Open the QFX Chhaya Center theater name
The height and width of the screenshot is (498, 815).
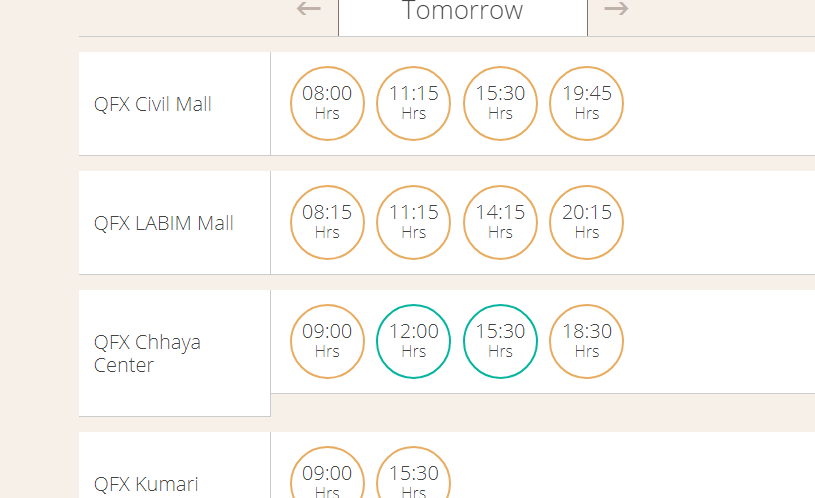coord(147,353)
